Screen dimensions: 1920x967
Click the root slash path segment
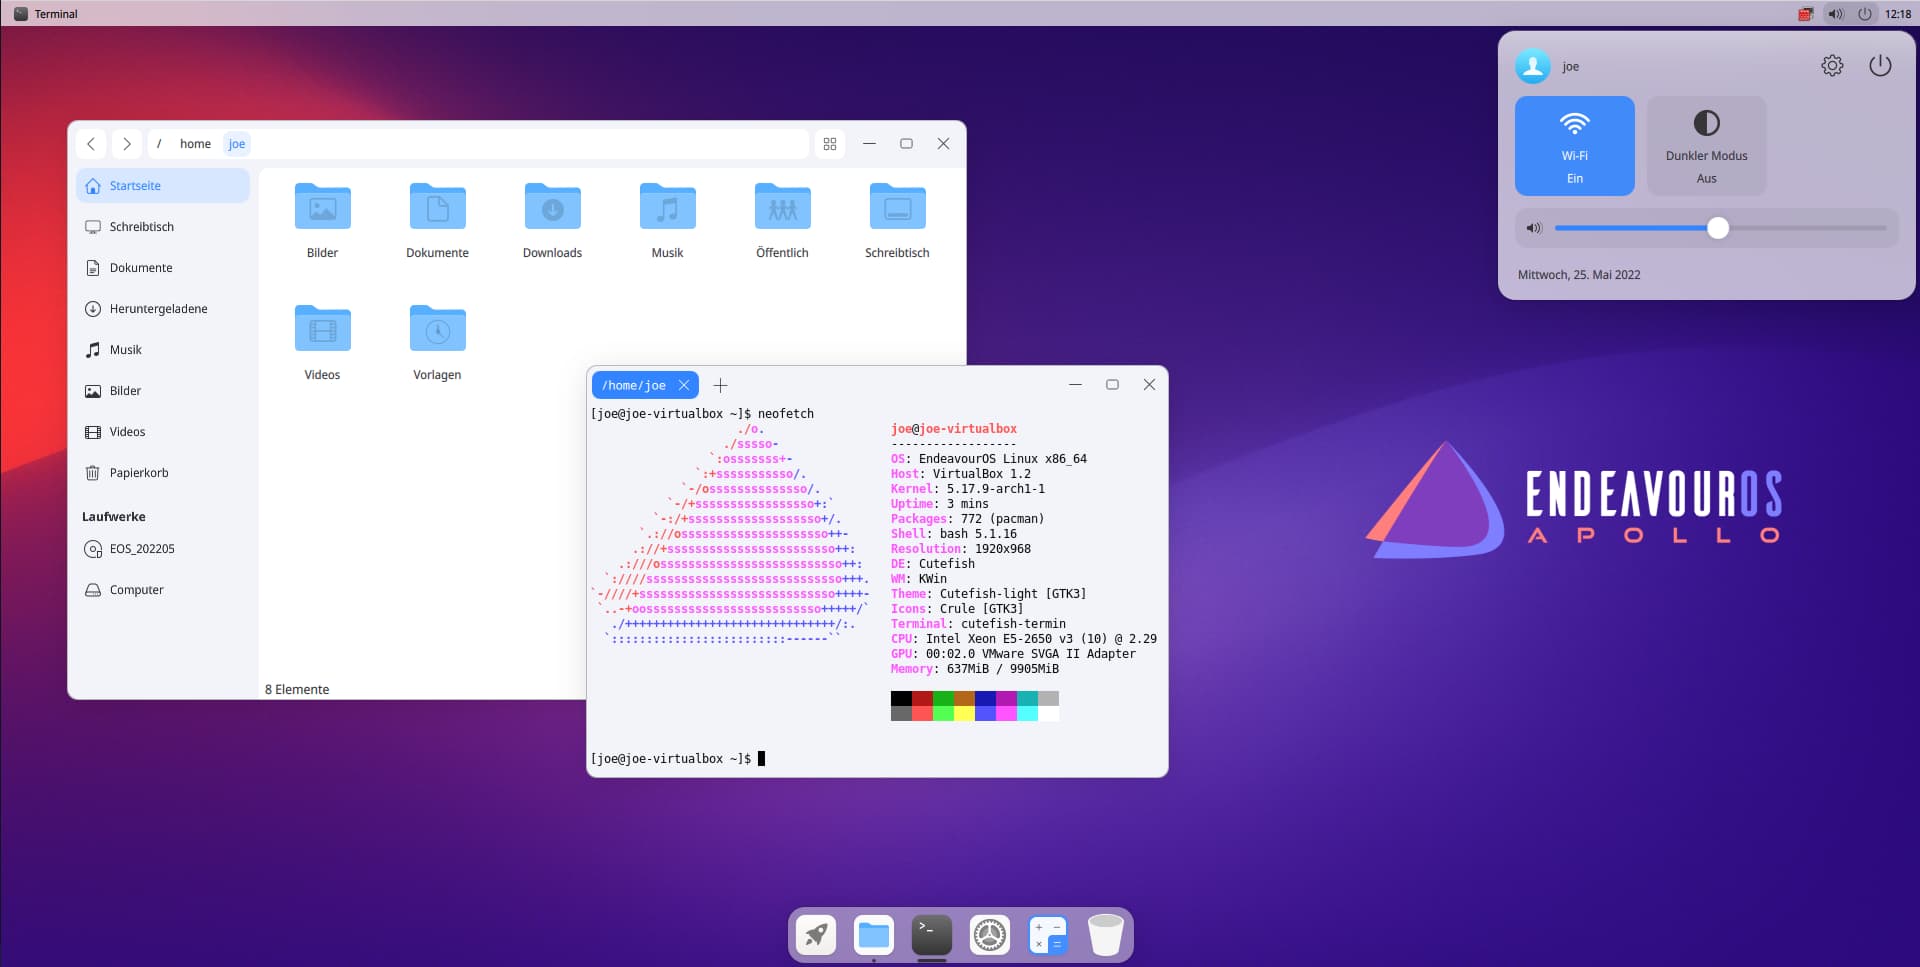(x=159, y=144)
